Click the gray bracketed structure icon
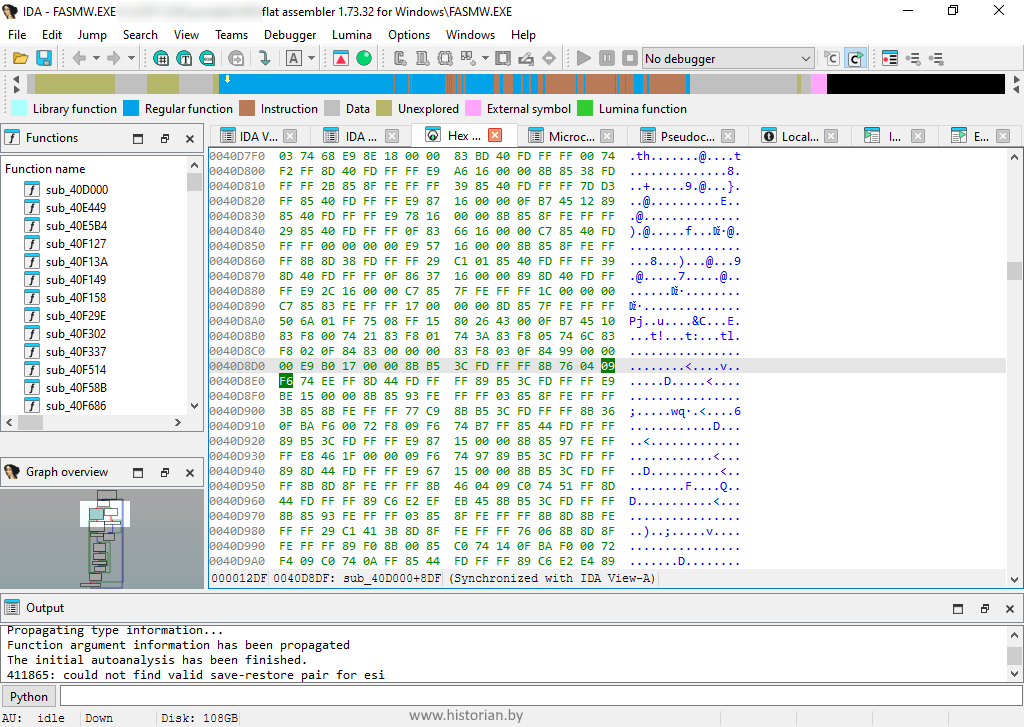The width and height of the screenshot is (1024, 727). point(445,59)
